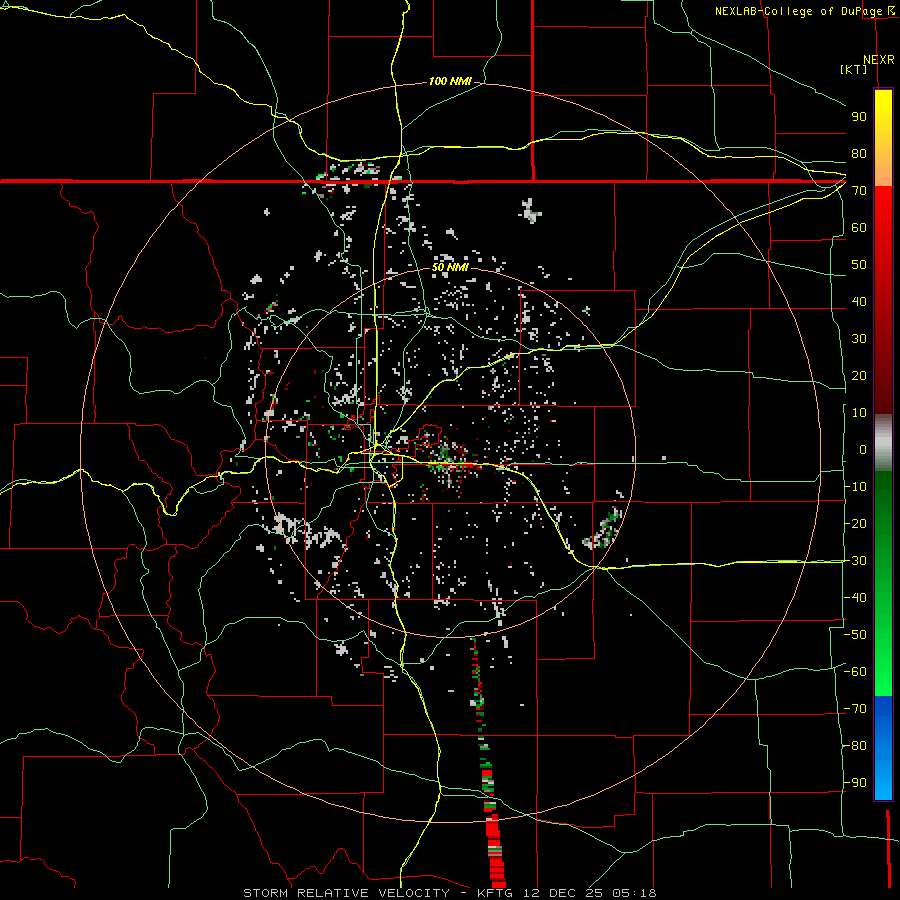Select the -50 value on velocity scale
The image size is (900, 900).
(855, 635)
